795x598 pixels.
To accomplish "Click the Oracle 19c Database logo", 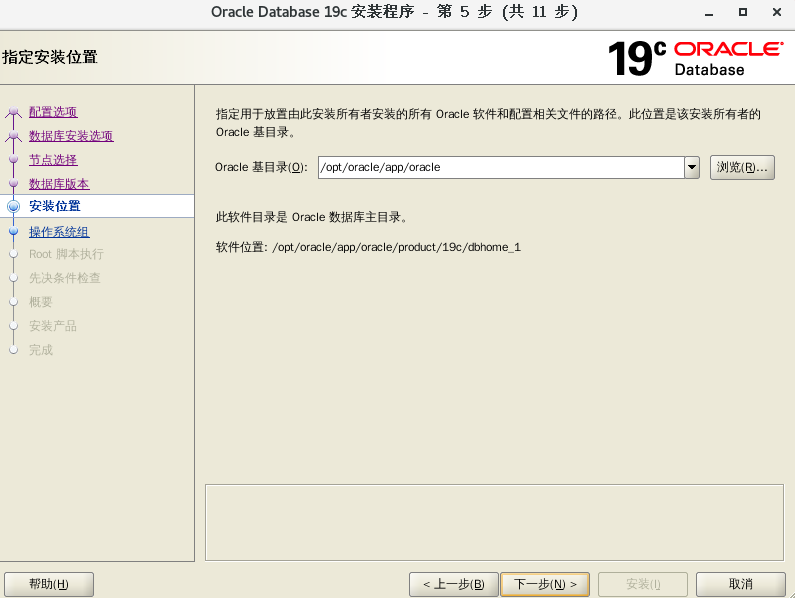I will coord(695,58).
